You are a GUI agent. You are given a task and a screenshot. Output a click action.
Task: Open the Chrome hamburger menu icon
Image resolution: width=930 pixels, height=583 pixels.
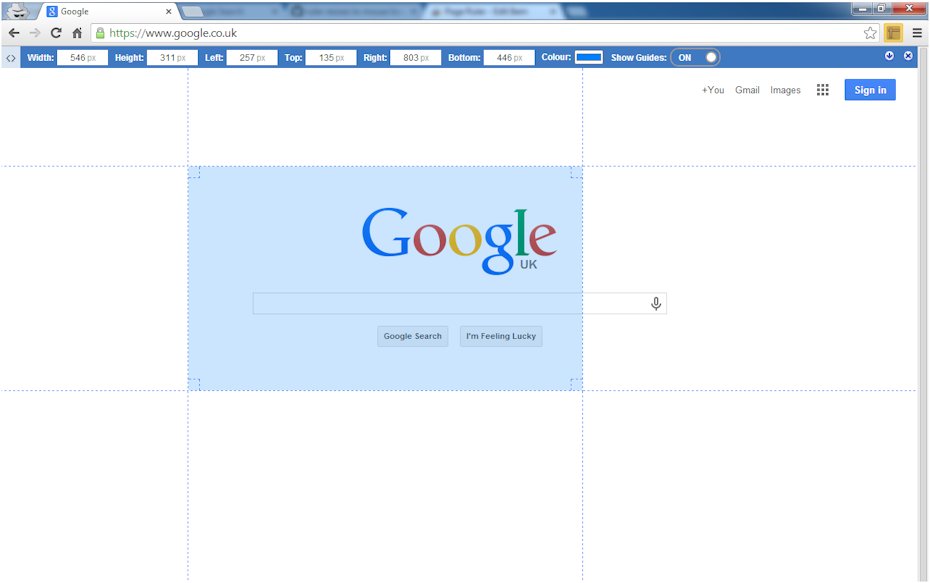pos(917,32)
